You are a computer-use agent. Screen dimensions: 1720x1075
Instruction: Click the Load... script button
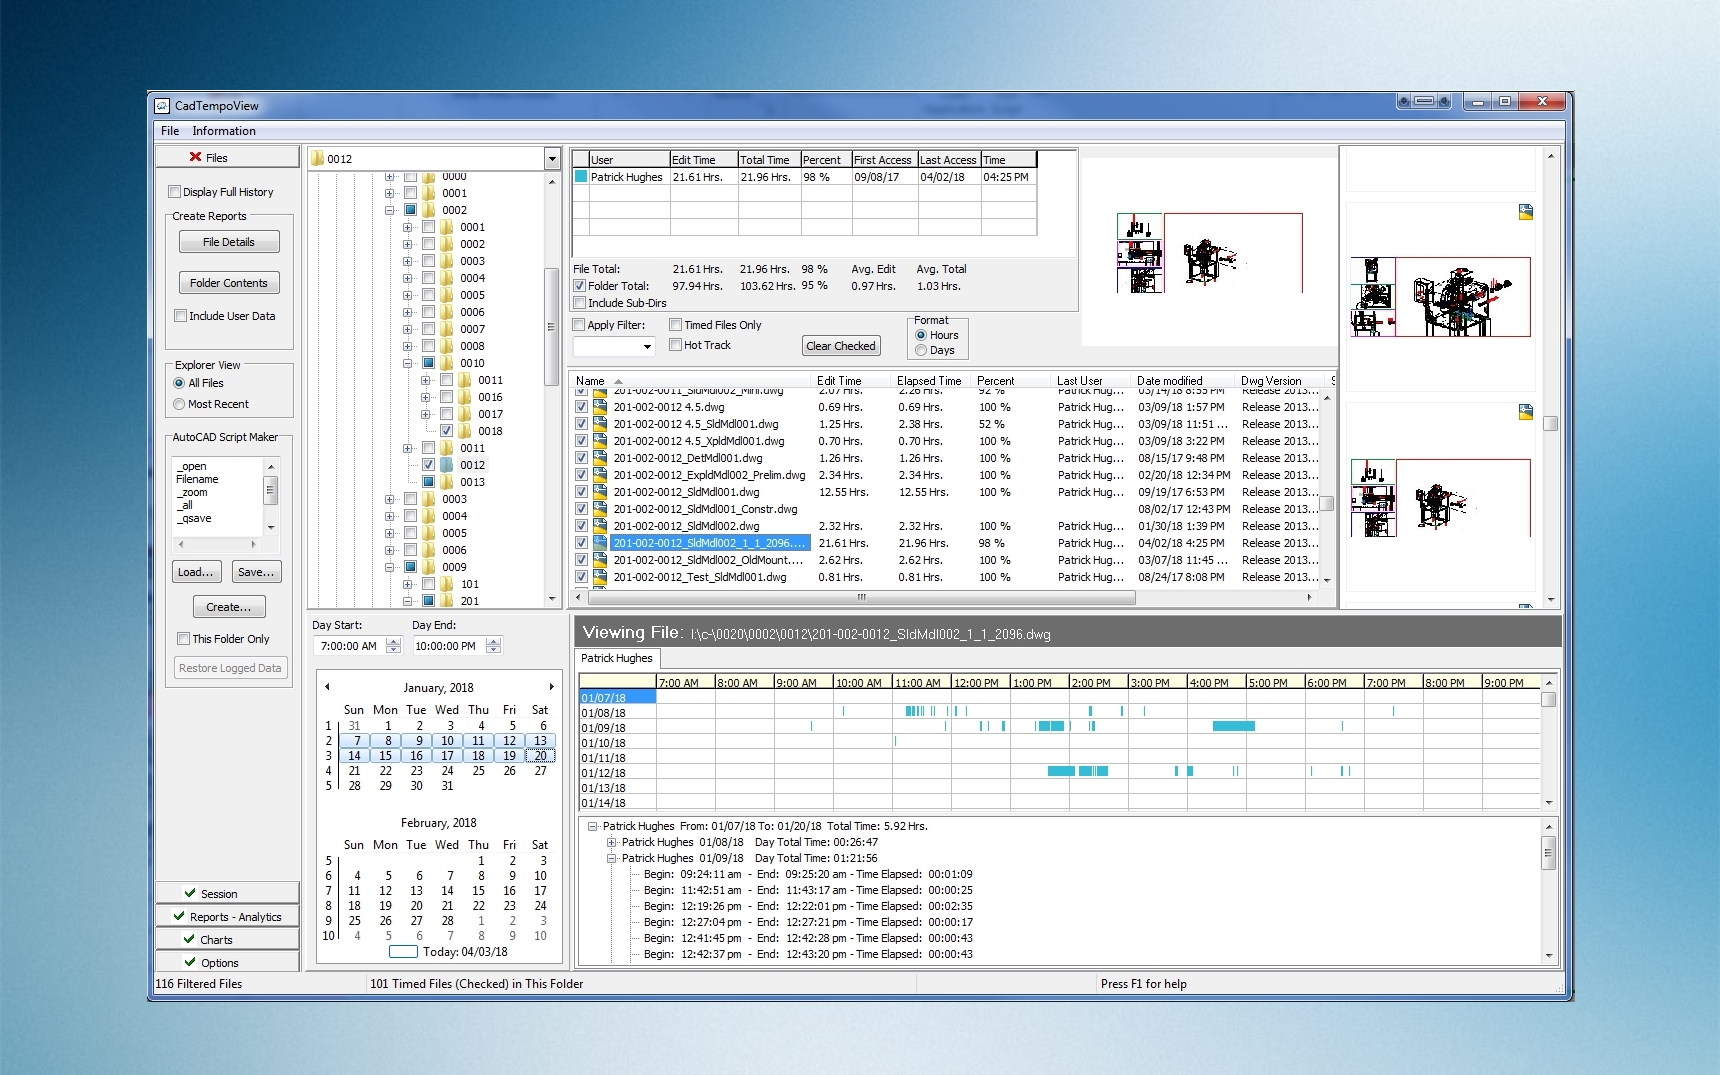coord(196,572)
